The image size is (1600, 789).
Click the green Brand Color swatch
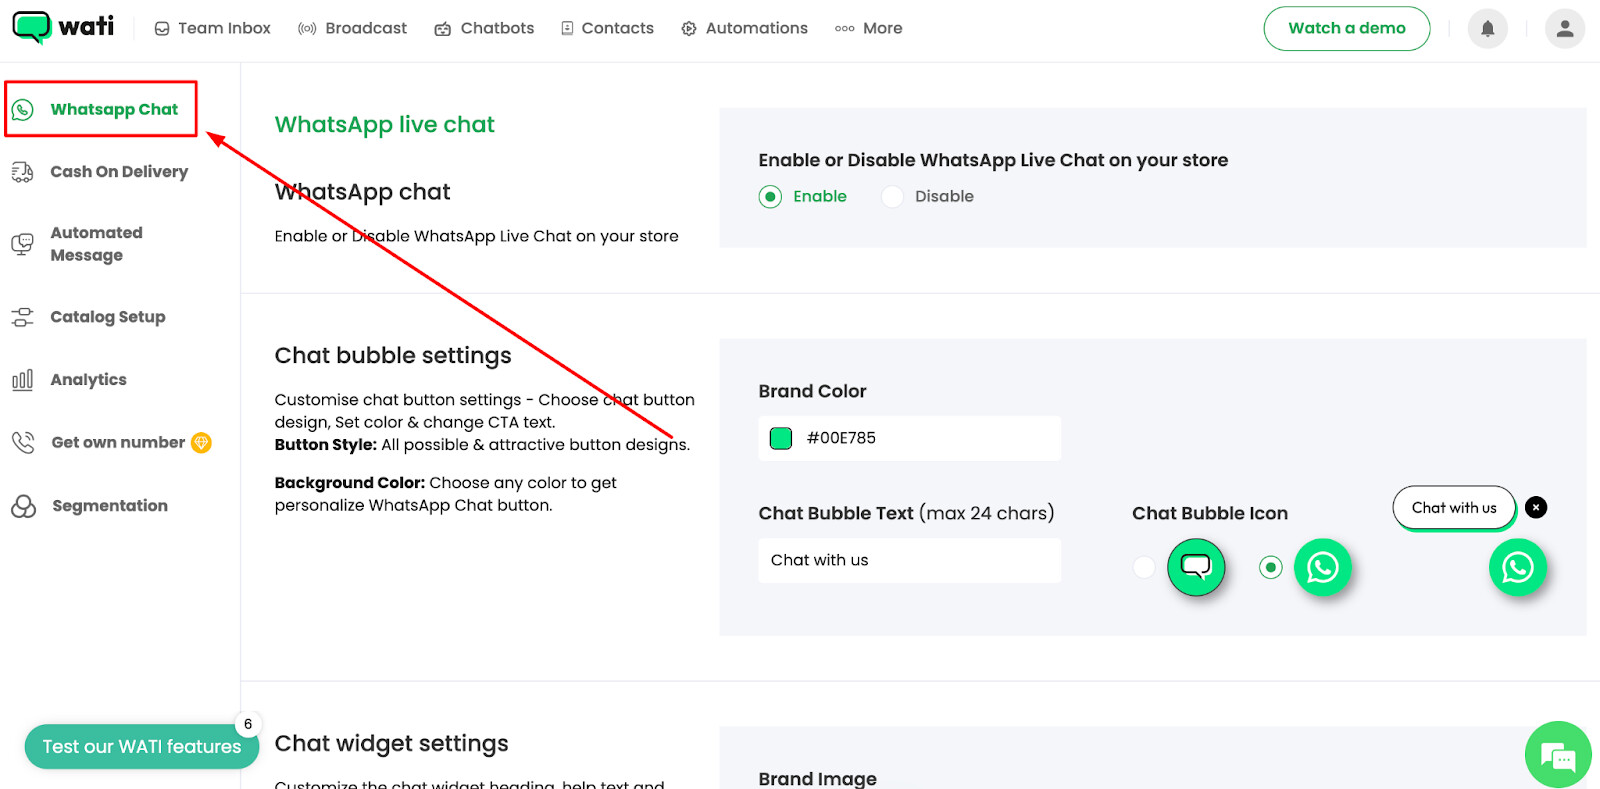781,438
